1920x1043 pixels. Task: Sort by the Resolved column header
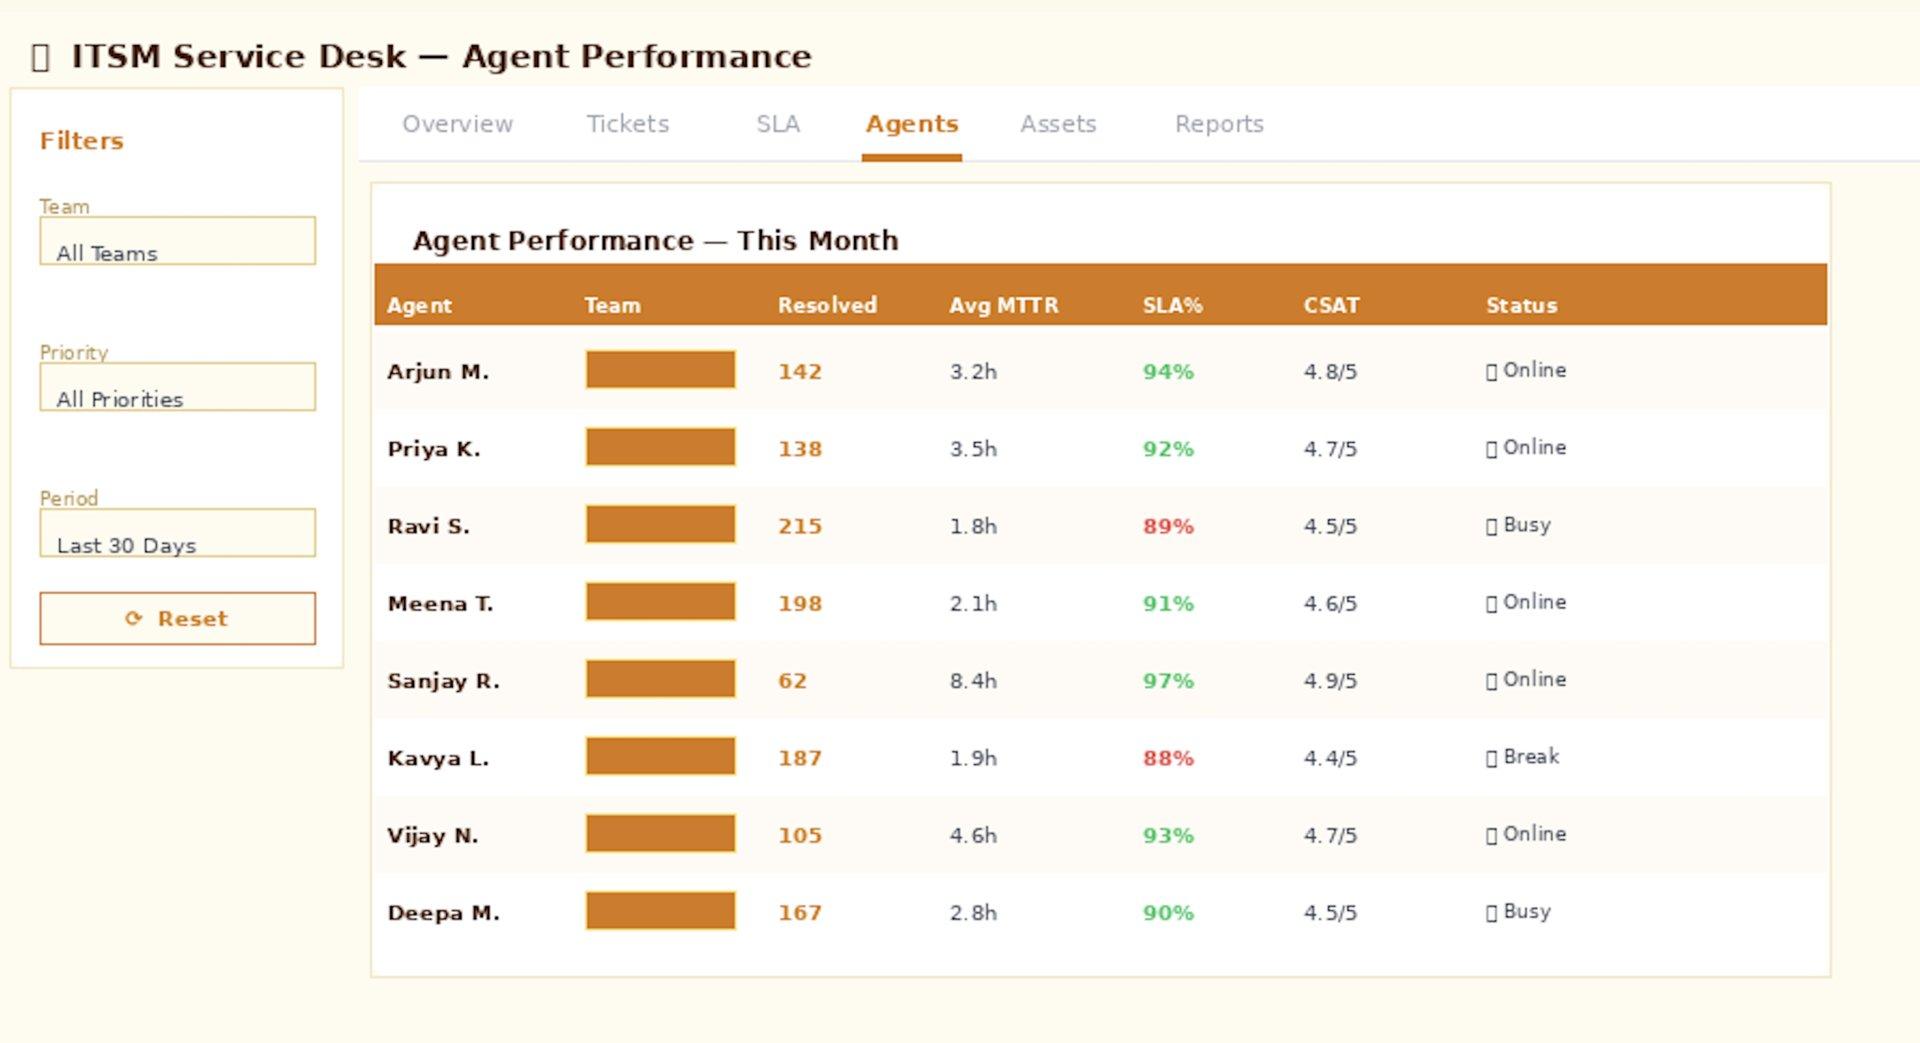(x=826, y=305)
